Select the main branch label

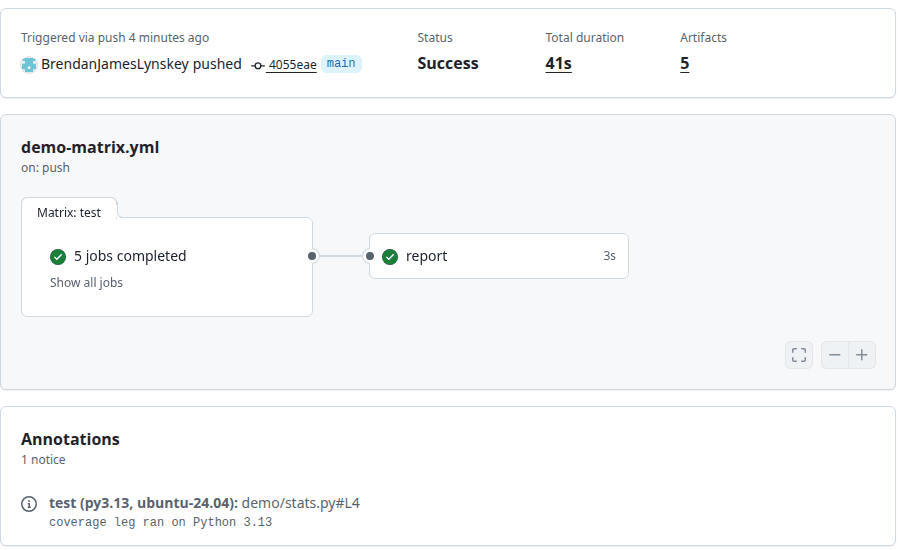point(341,63)
